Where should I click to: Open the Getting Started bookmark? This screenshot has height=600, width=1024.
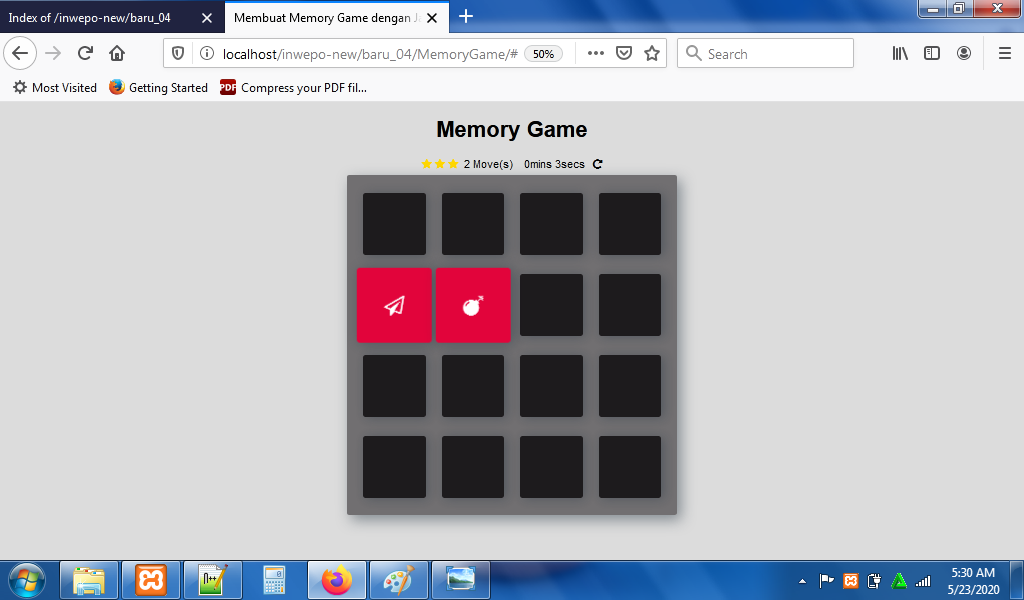(159, 87)
